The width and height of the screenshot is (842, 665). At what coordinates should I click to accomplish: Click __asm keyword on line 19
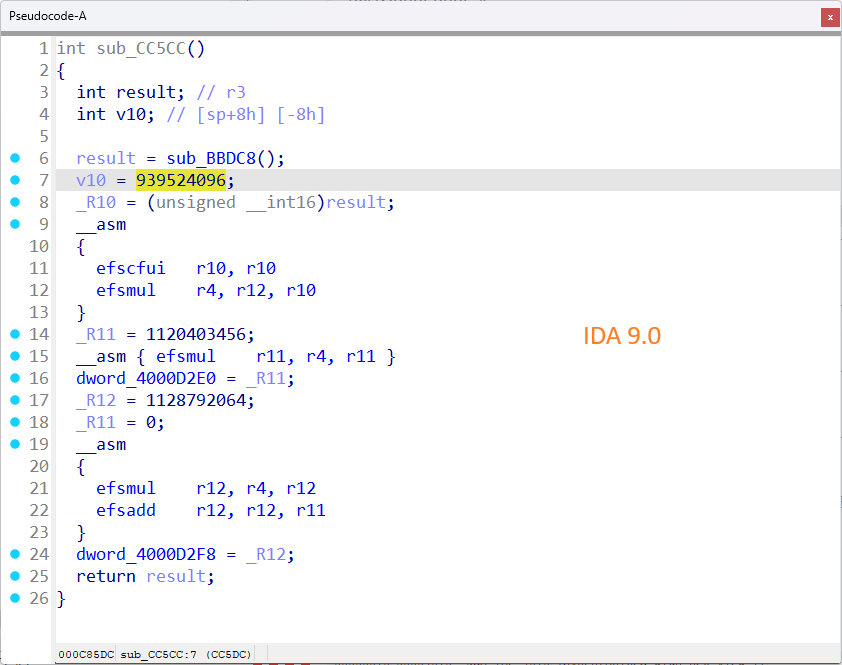pyautogui.click(x=101, y=445)
